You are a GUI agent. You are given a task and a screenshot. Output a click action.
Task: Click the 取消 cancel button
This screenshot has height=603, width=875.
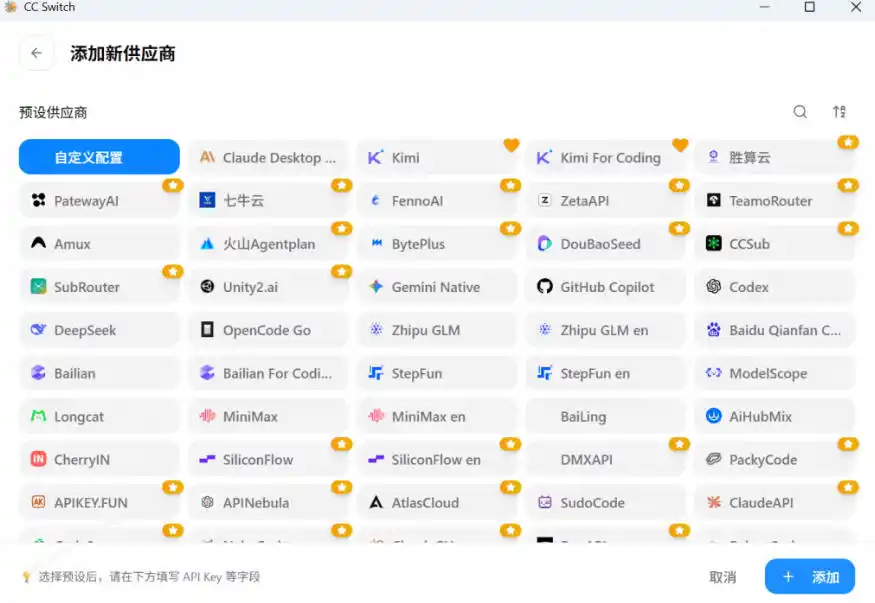[x=723, y=577]
